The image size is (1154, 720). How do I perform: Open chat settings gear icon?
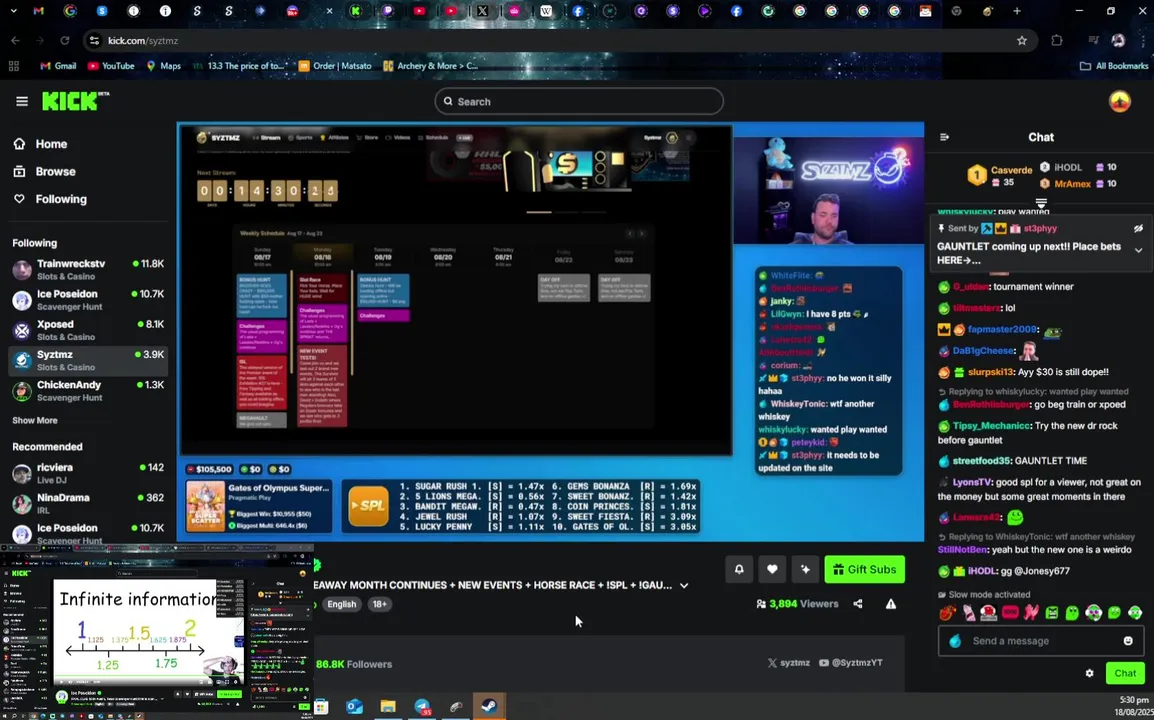tap(1089, 673)
